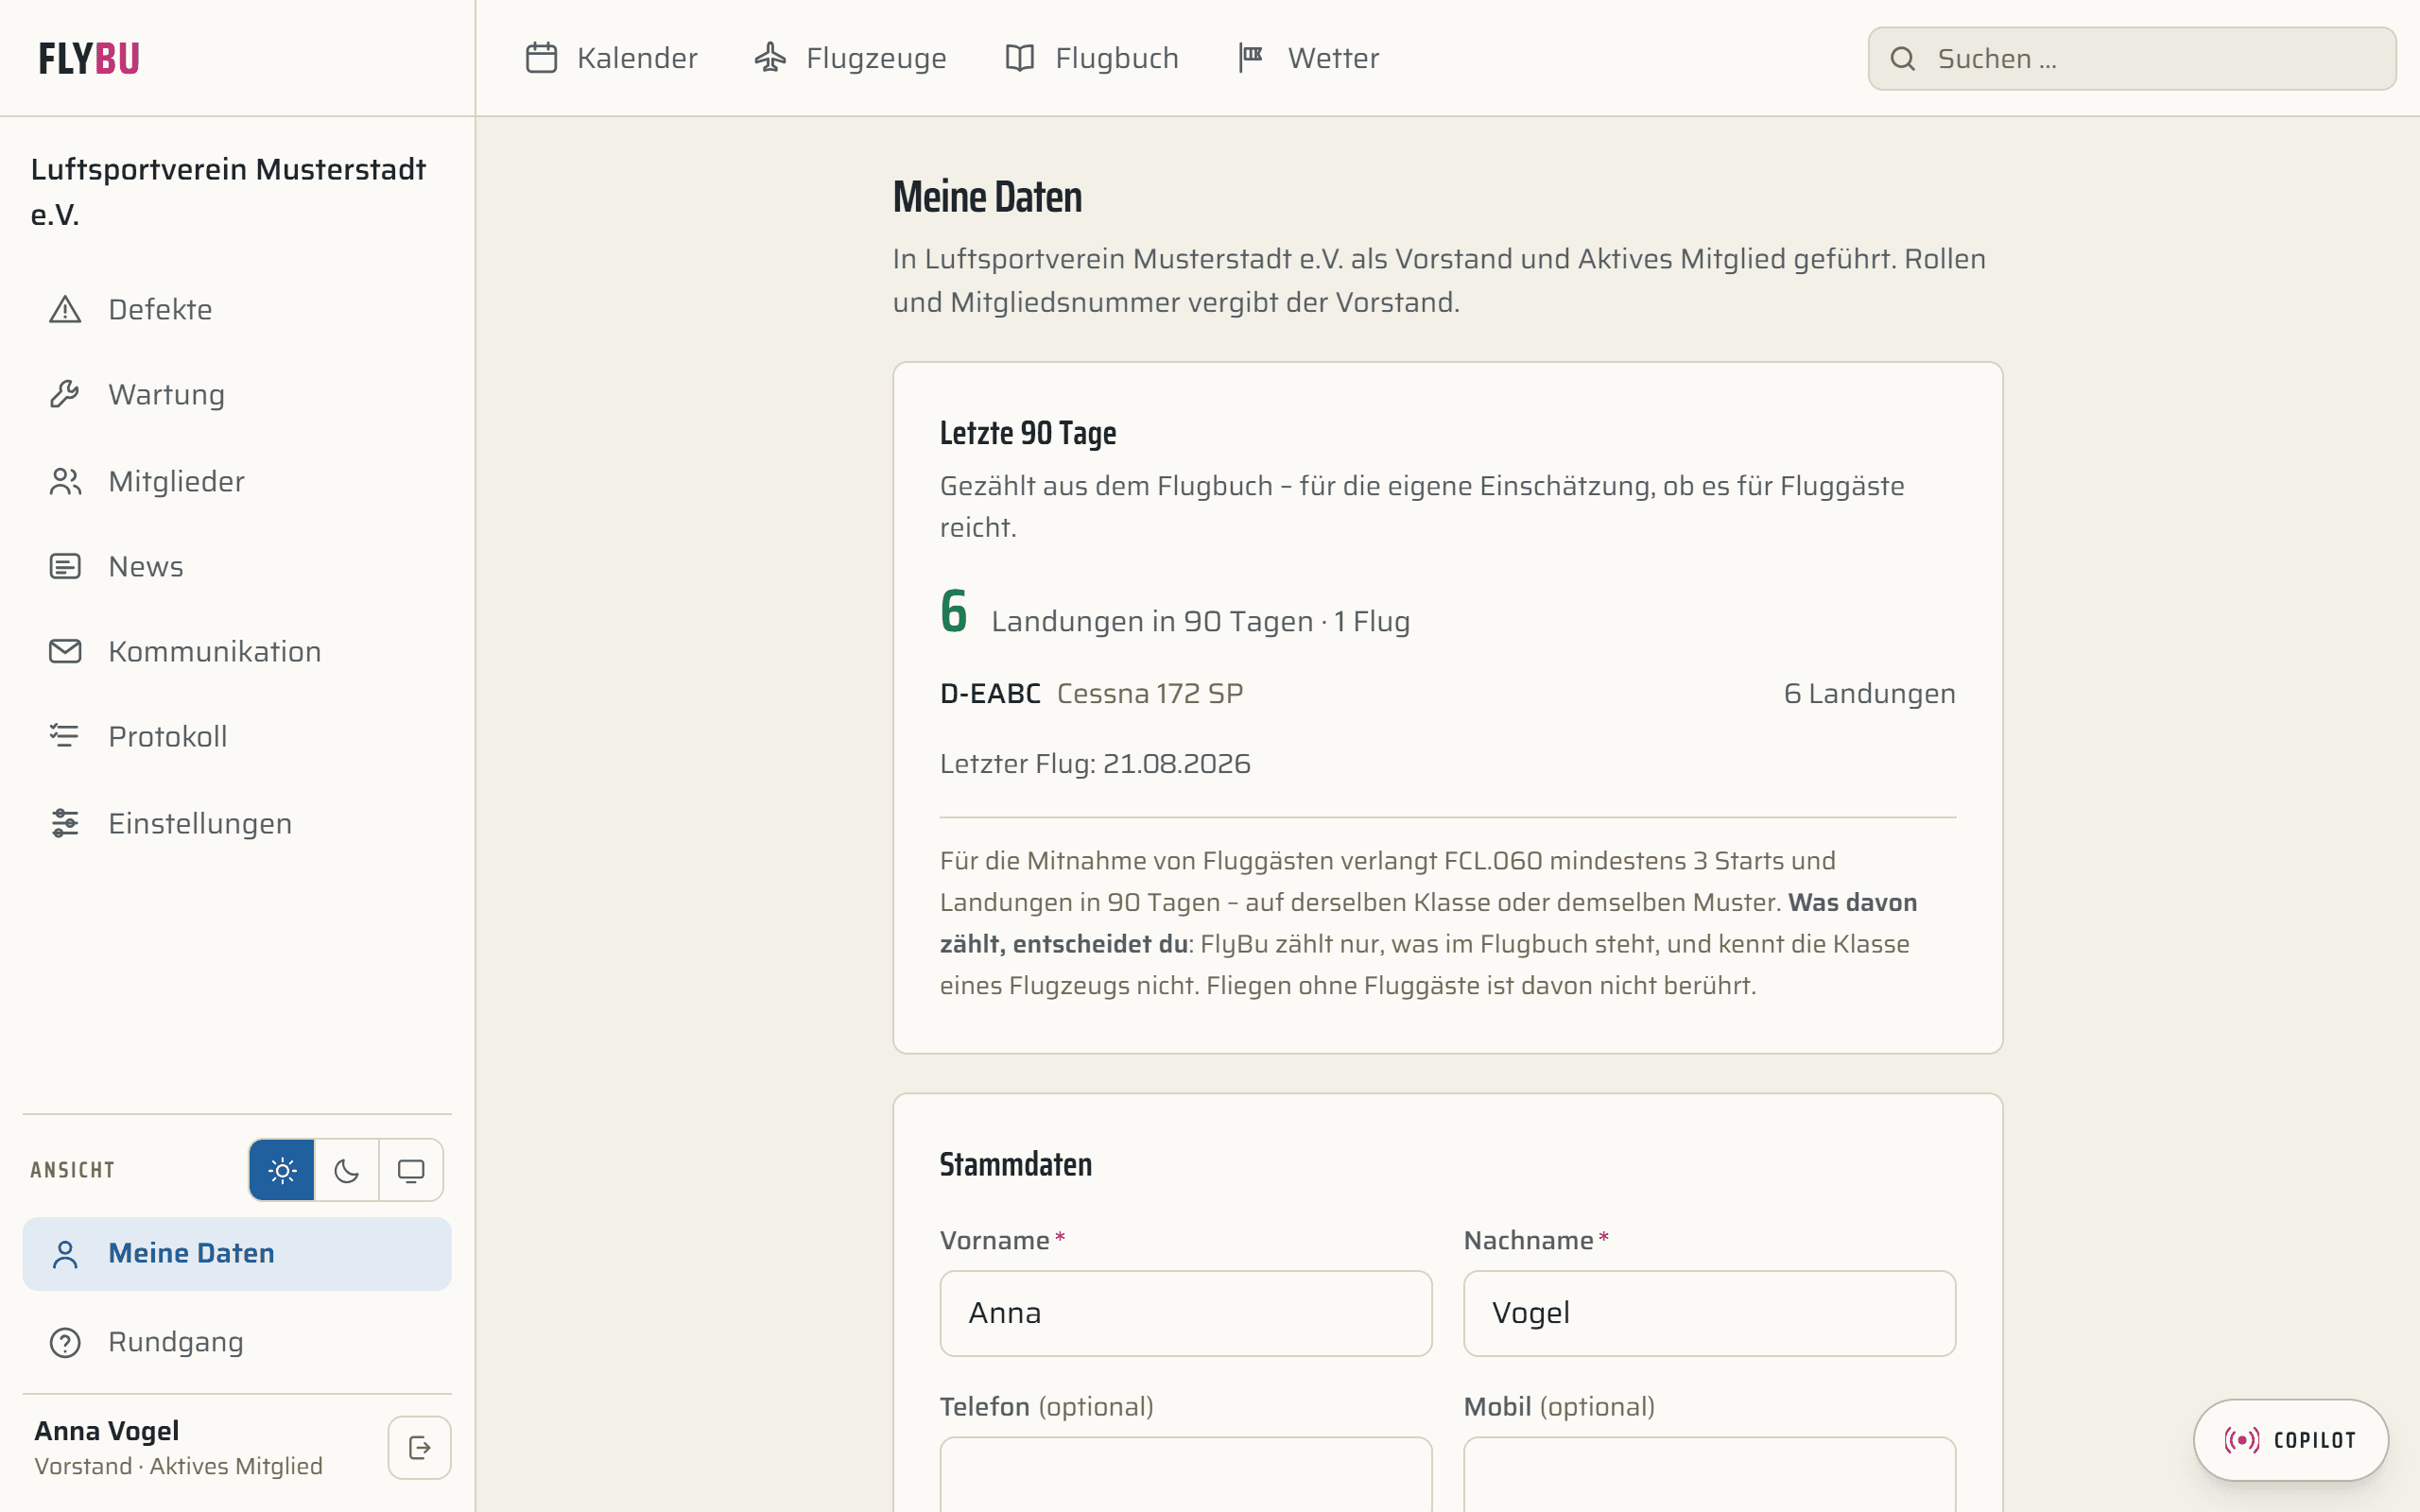
Task: Click the Telefon input field
Action: [1186, 1475]
